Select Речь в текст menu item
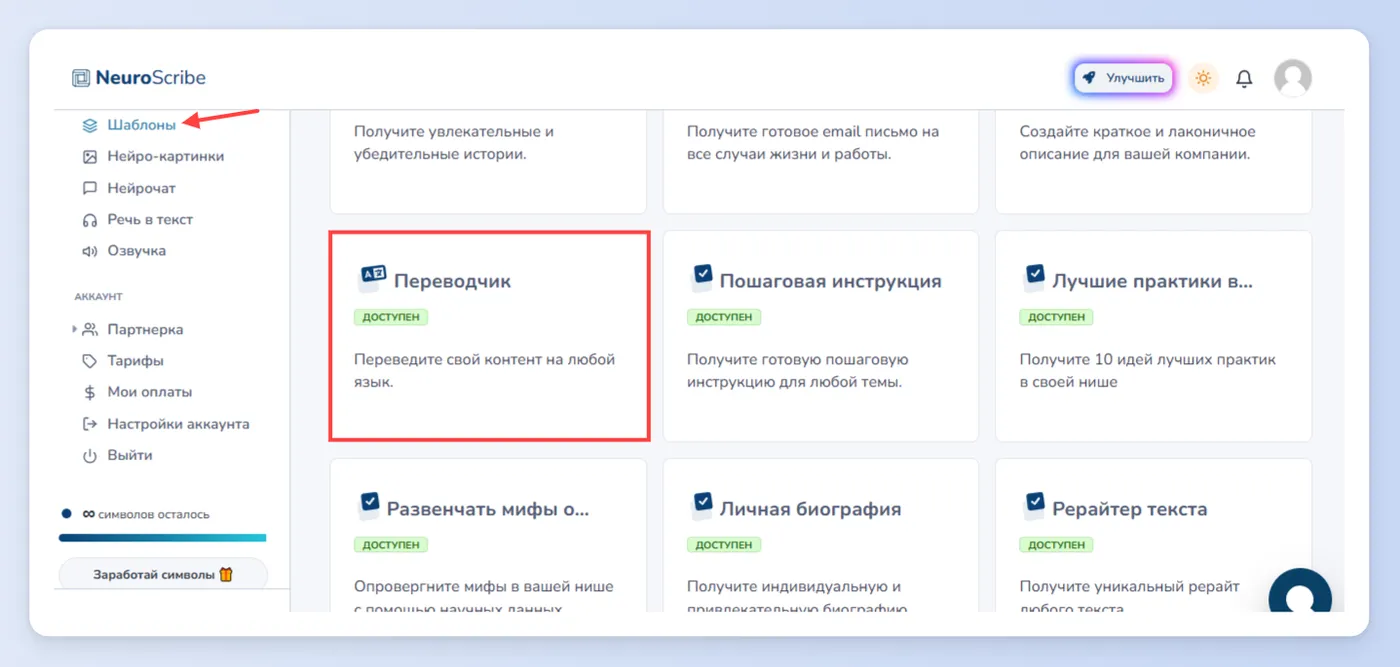1400x667 pixels. [150, 219]
